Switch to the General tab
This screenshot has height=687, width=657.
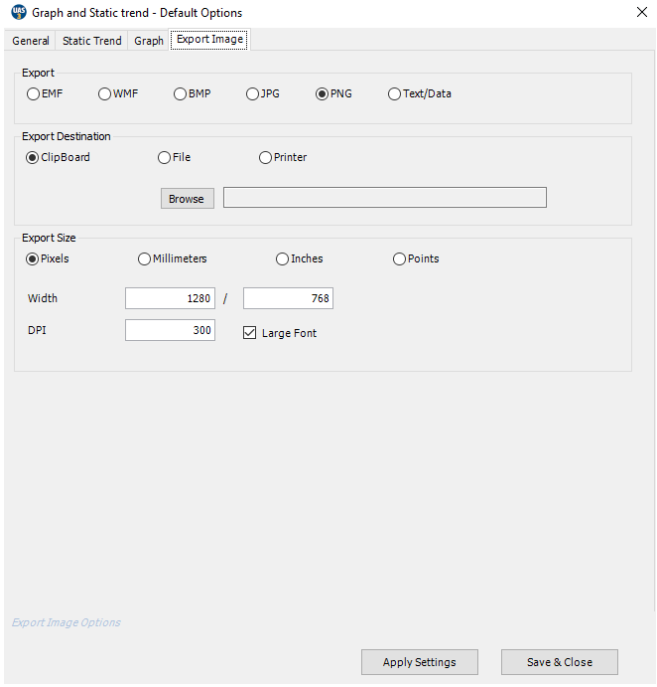[31, 41]
